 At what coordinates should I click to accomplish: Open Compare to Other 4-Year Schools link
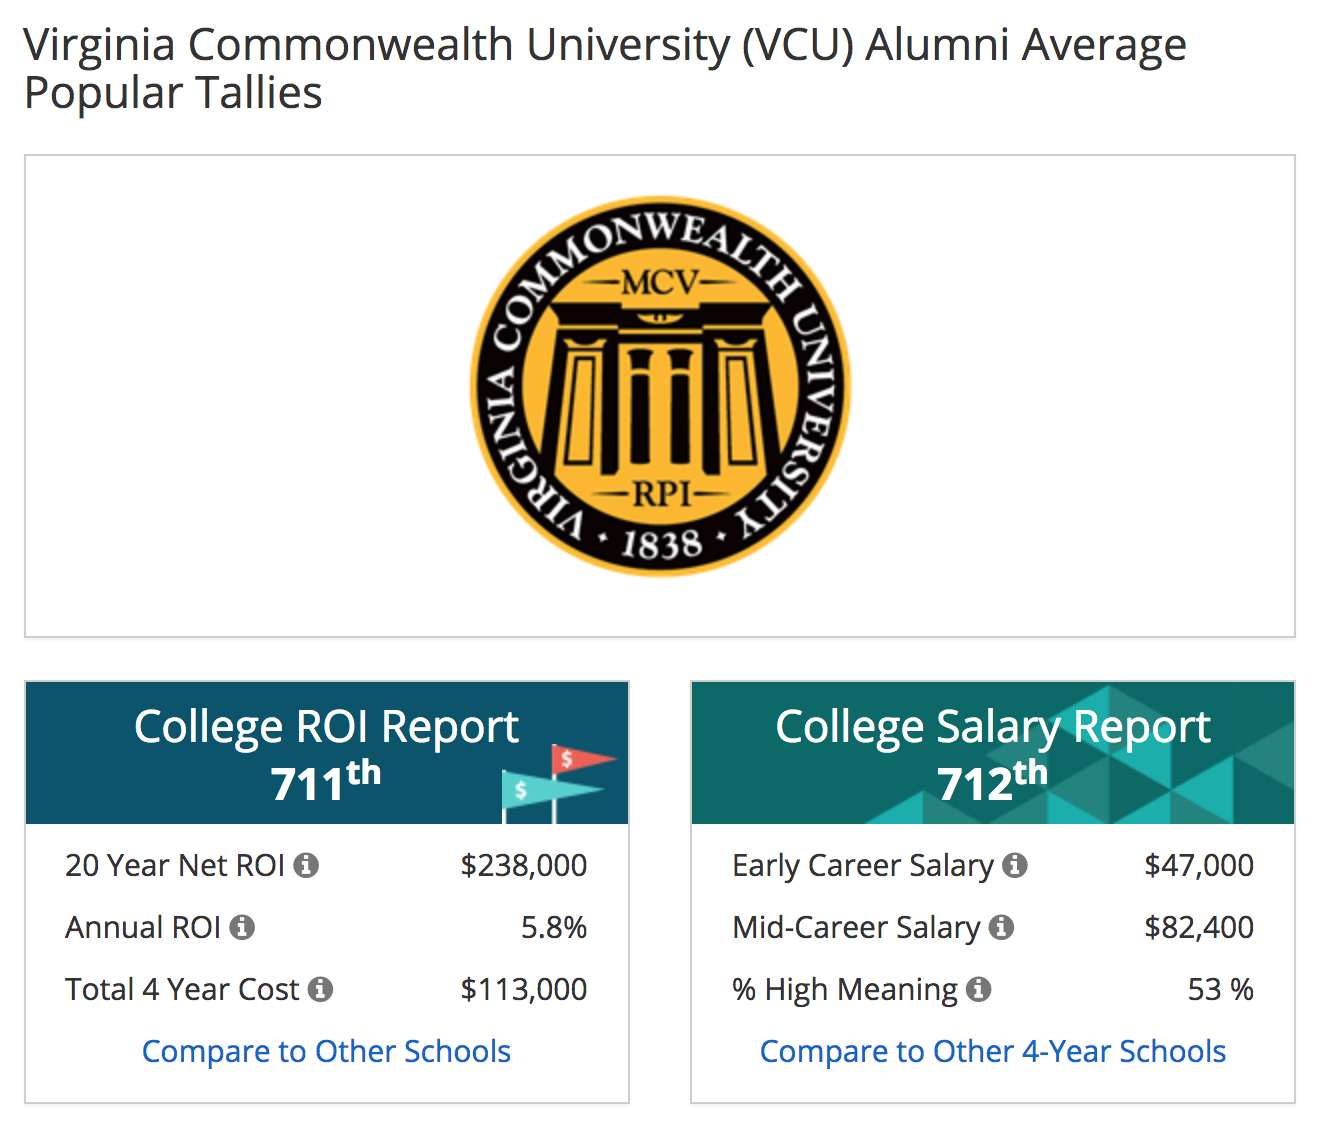992,1051
